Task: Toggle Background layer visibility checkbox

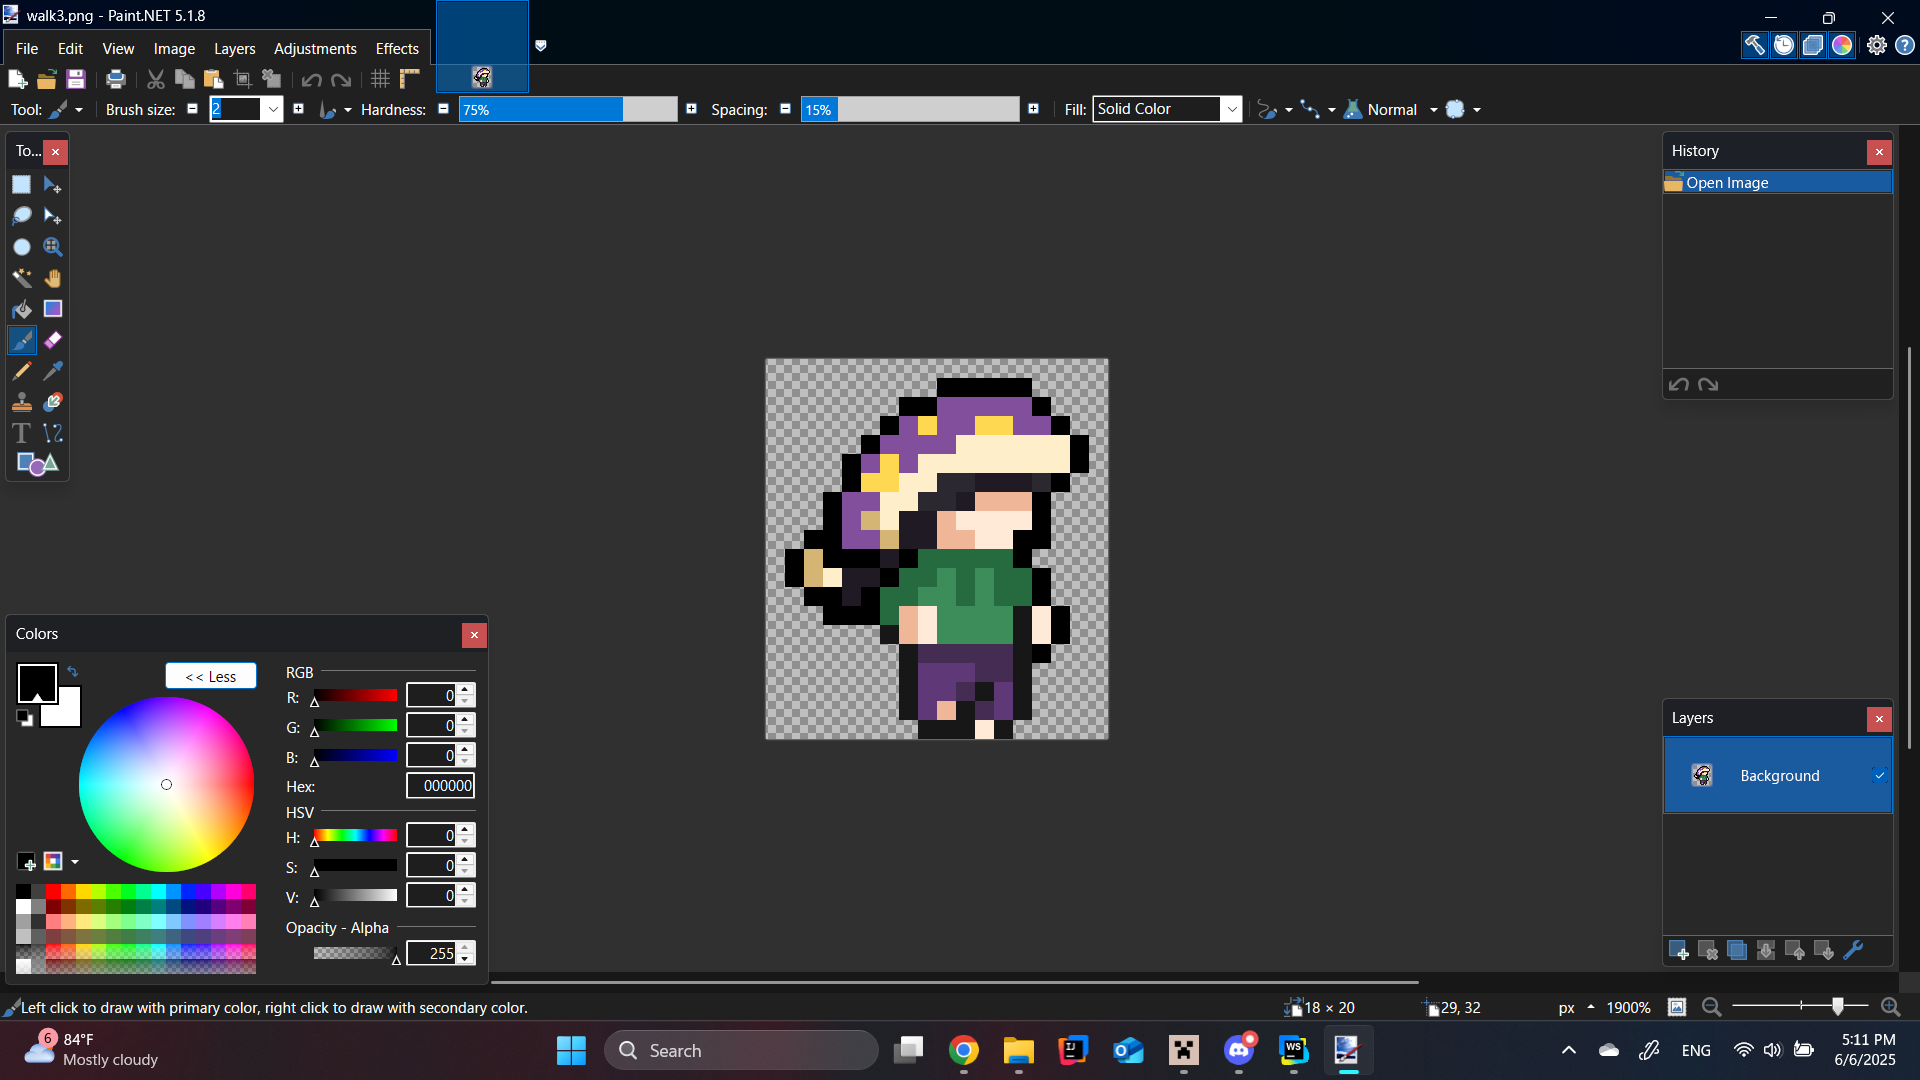Action: click(1880, 775)
